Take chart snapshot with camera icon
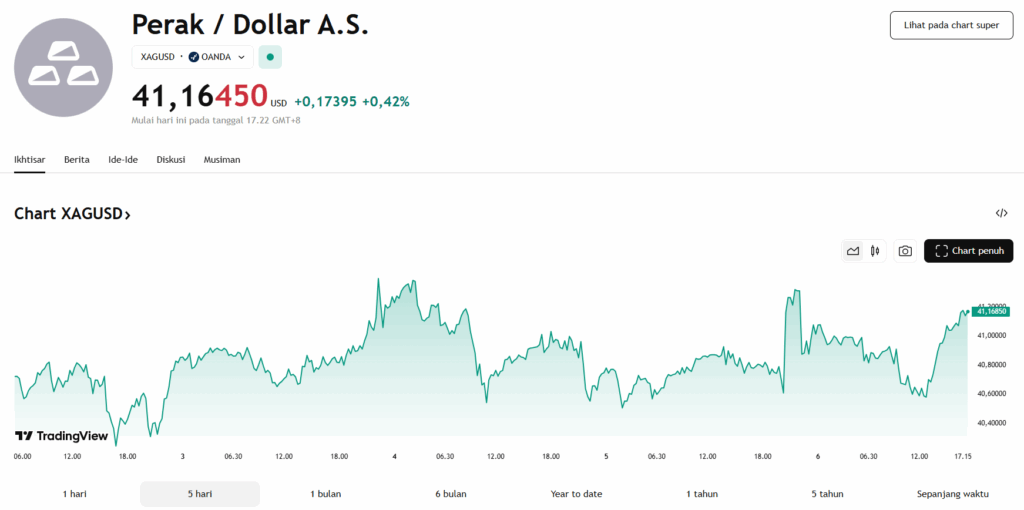 click(905, 251)
